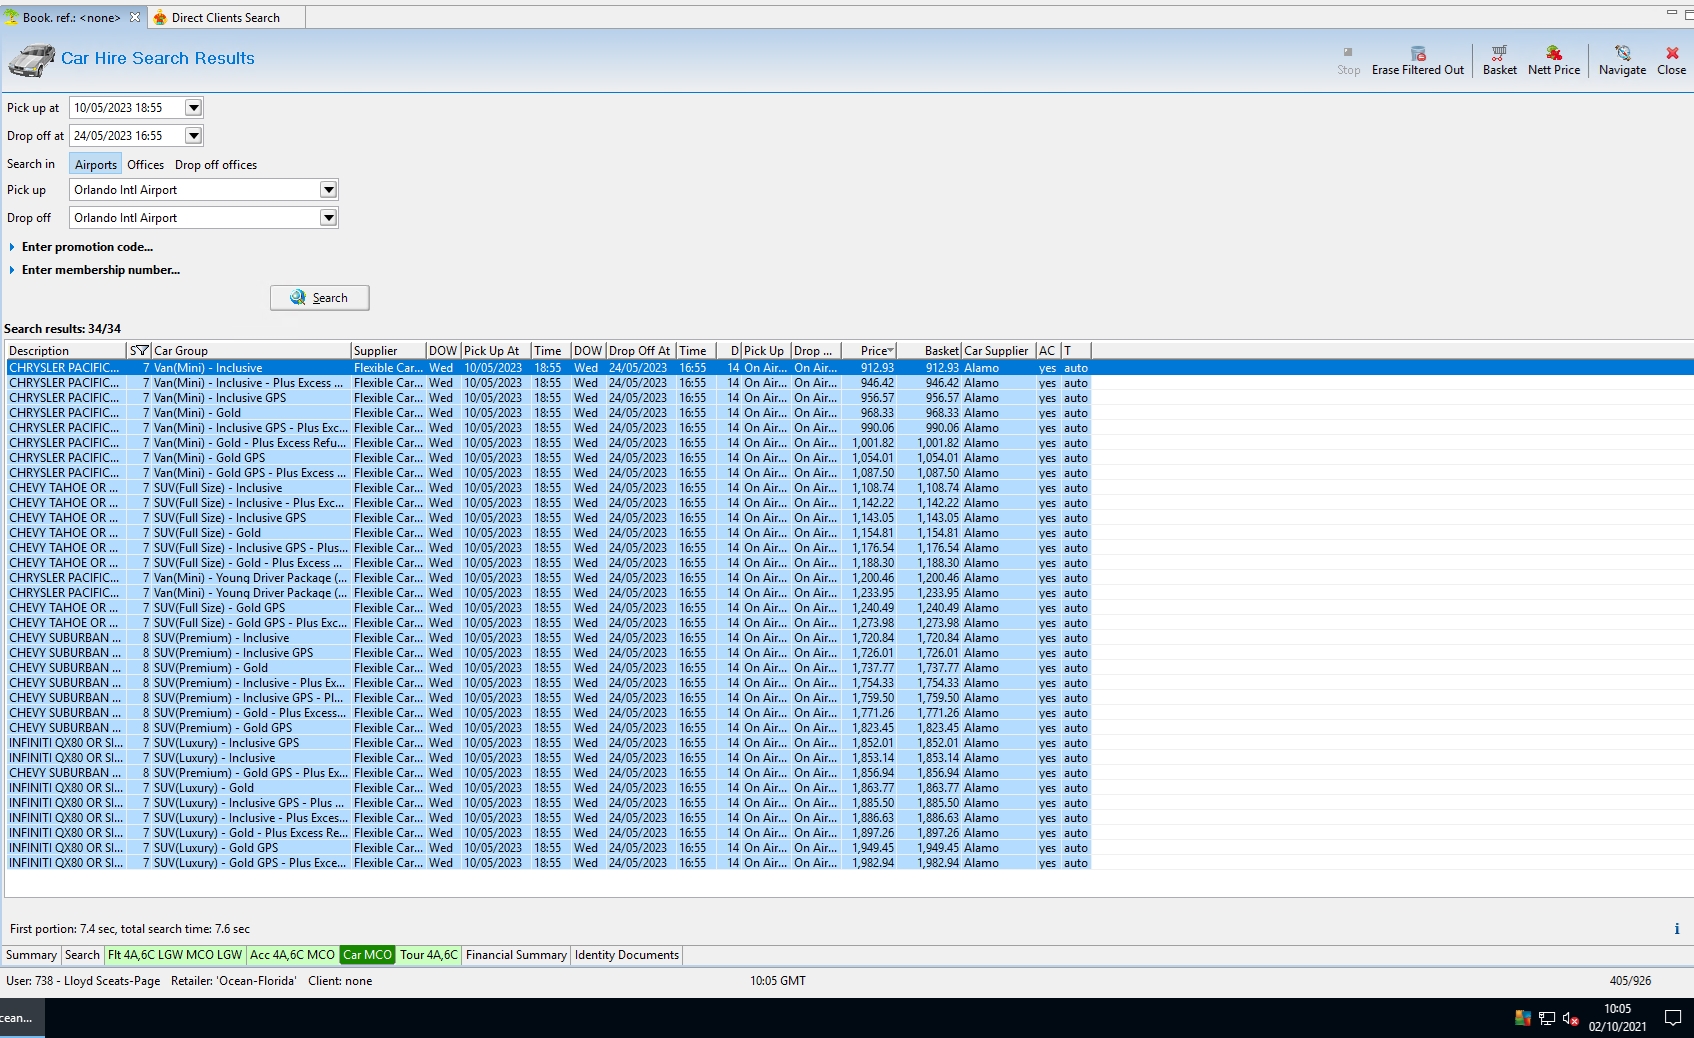Select the Van(Mini) - Gold row priced 968.33
Image resolution: width=1694 pixels, height=1038 pixels.
tap(548, 413)
